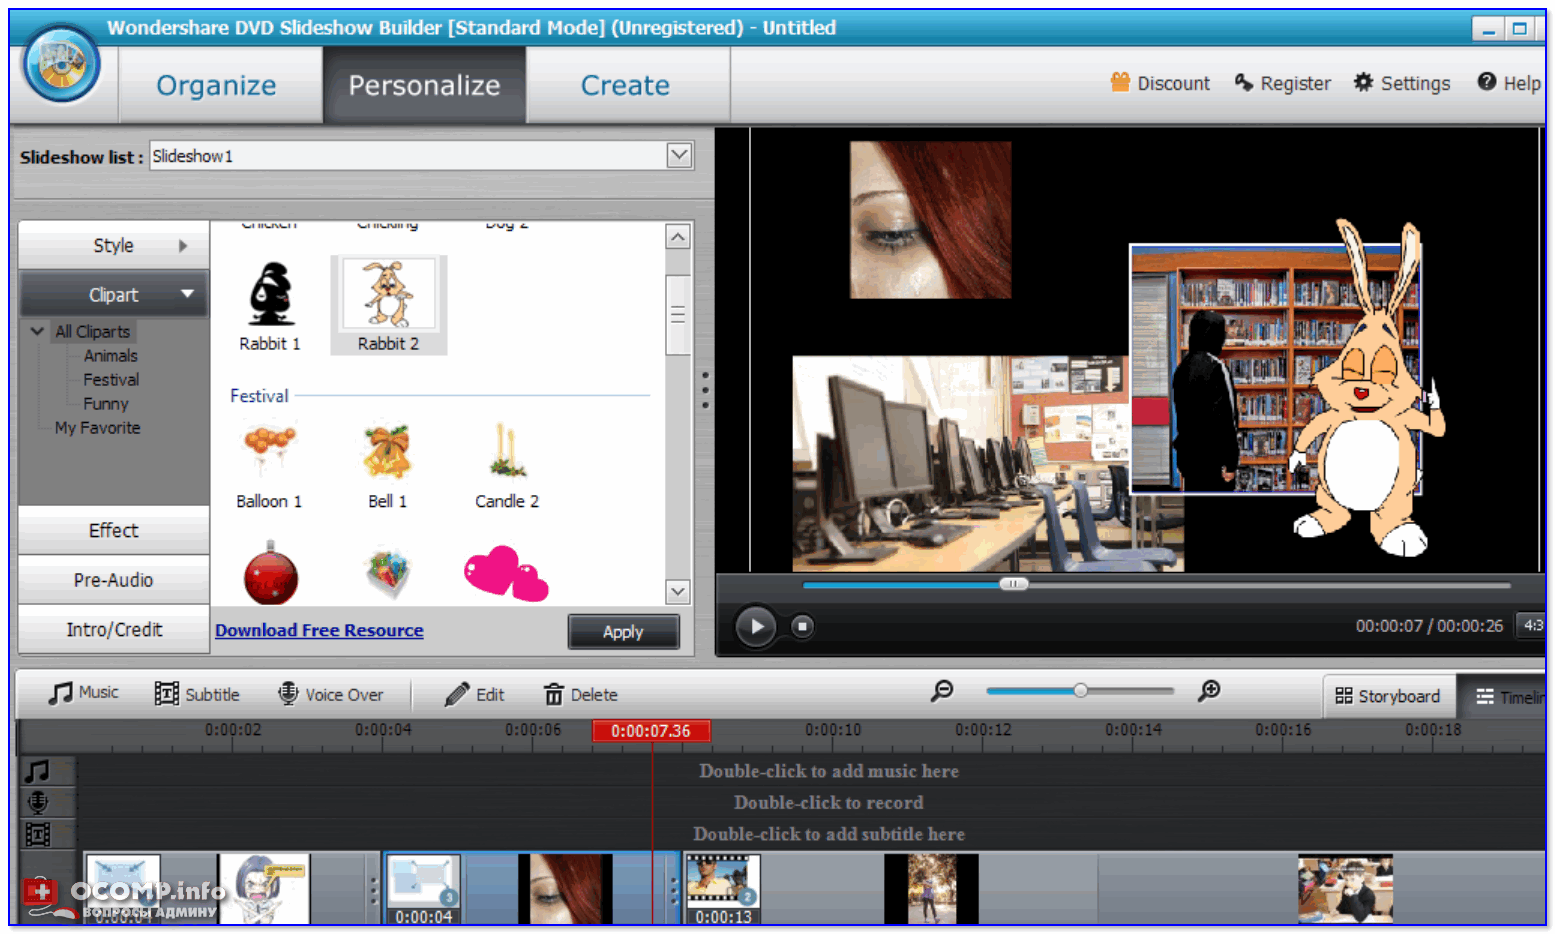This screenshot has height=934, width=1555.
Task: Click the Wondershare disc logo
Action: point(62,64)
